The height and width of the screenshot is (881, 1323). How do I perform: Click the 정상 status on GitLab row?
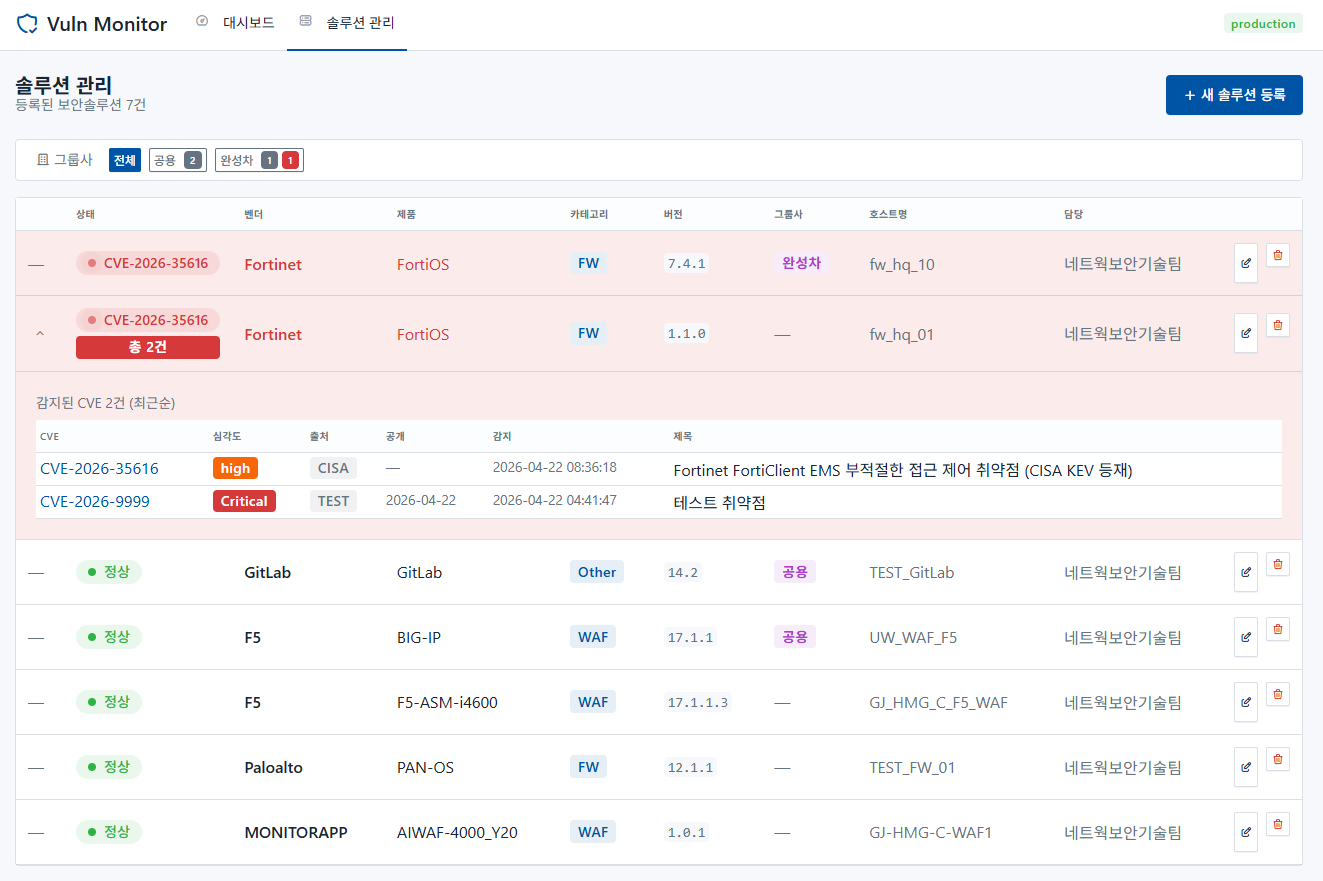point(109,572)
